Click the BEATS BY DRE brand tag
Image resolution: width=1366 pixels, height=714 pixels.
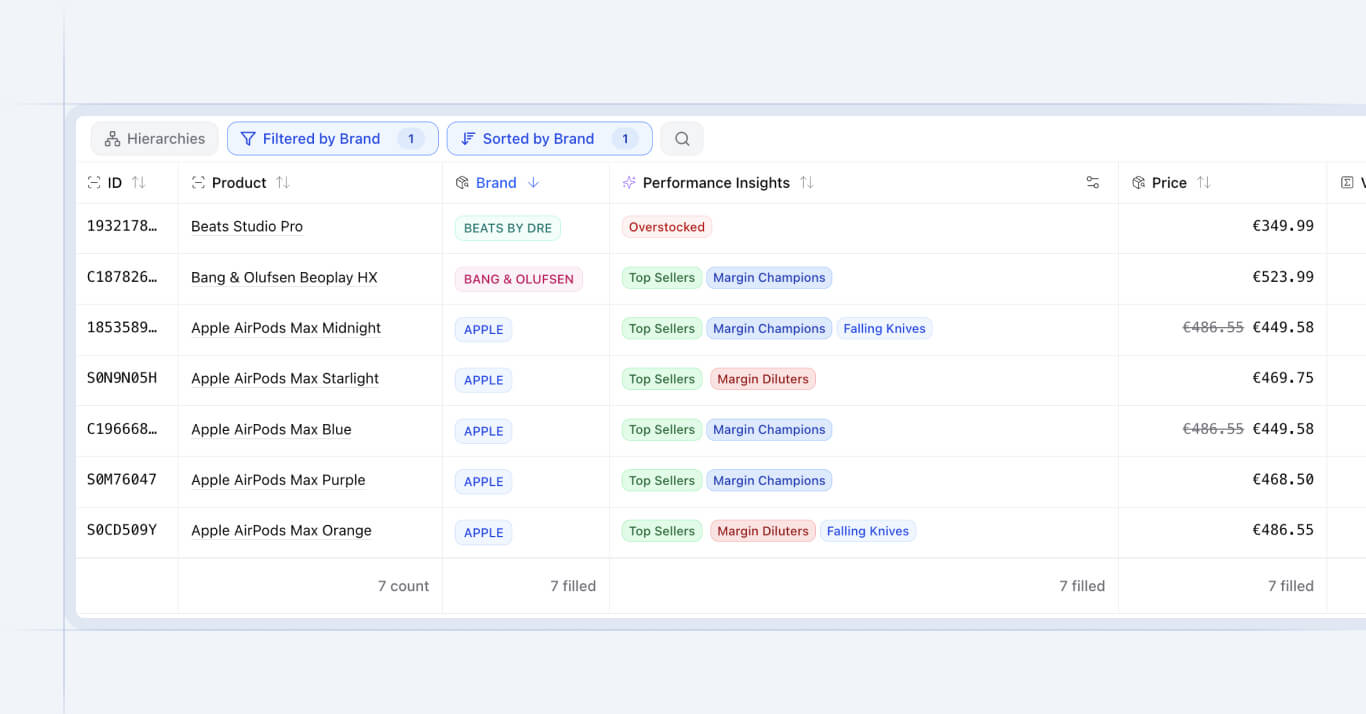(508, 228)
